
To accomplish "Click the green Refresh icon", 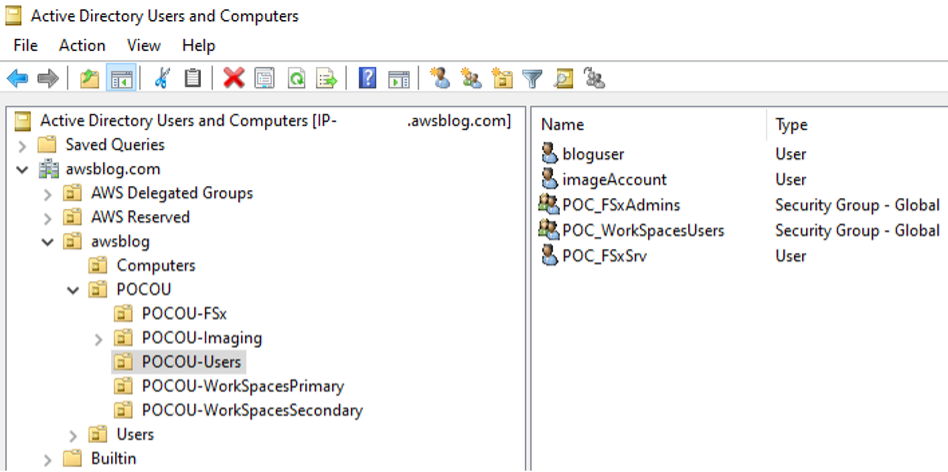I will 296,79.
